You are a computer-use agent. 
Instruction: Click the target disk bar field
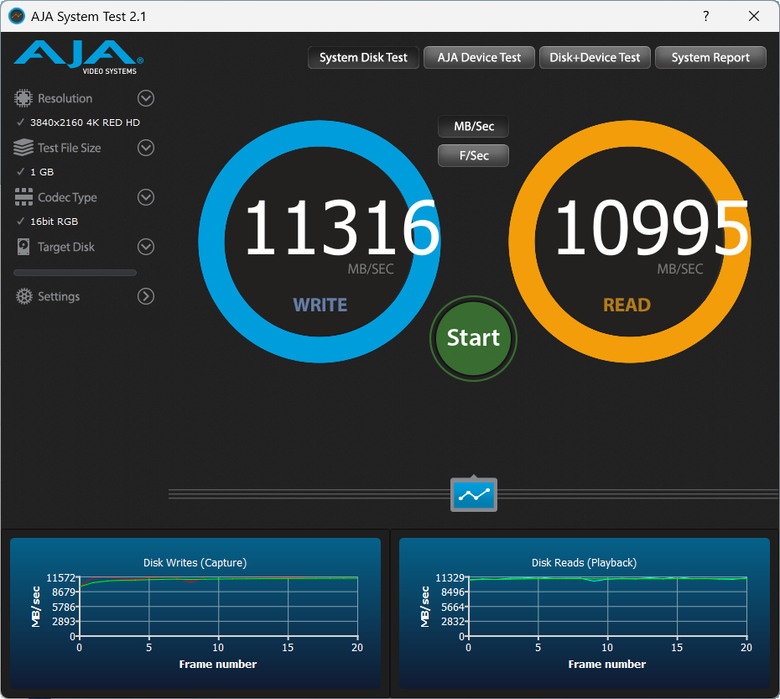coord(75,273)
